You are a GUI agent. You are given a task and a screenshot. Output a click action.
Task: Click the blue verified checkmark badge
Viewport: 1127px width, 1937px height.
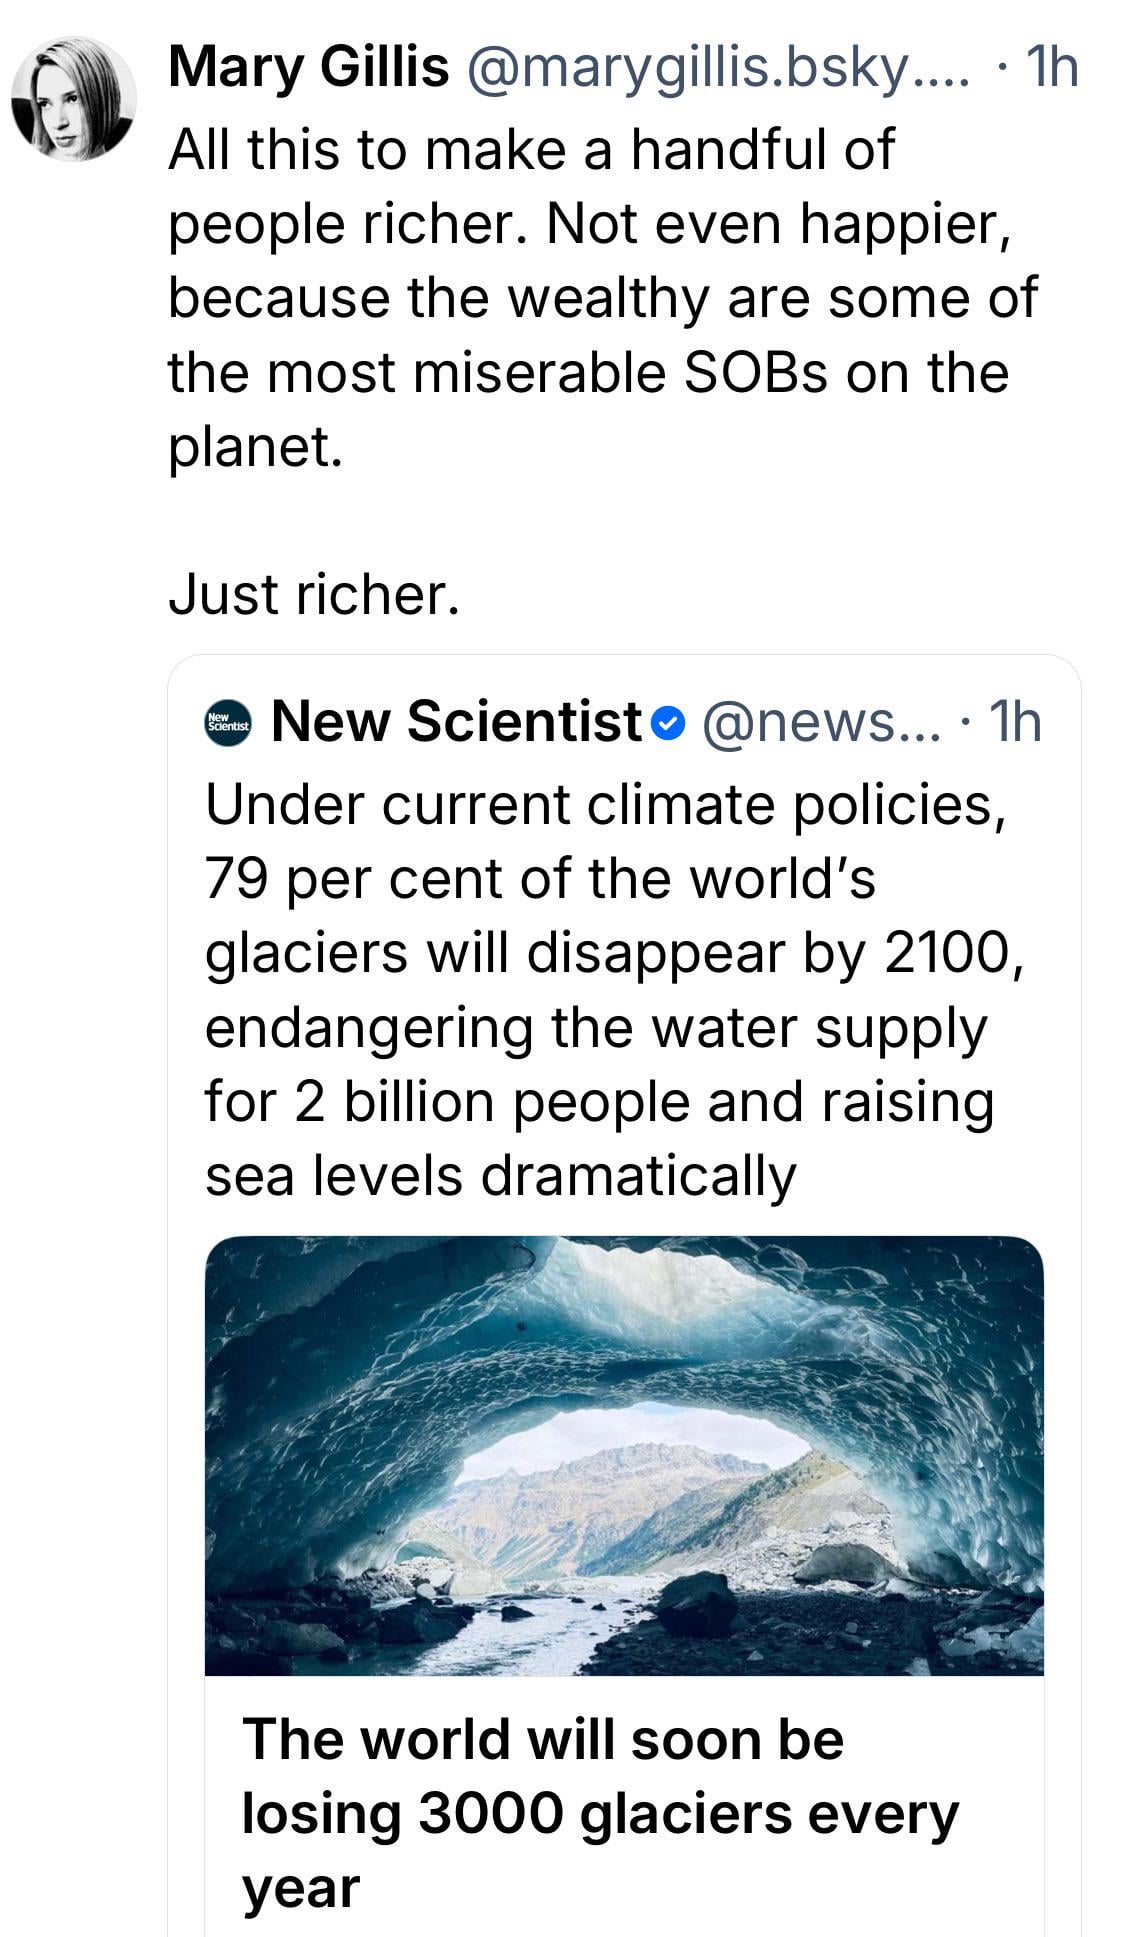668,723
